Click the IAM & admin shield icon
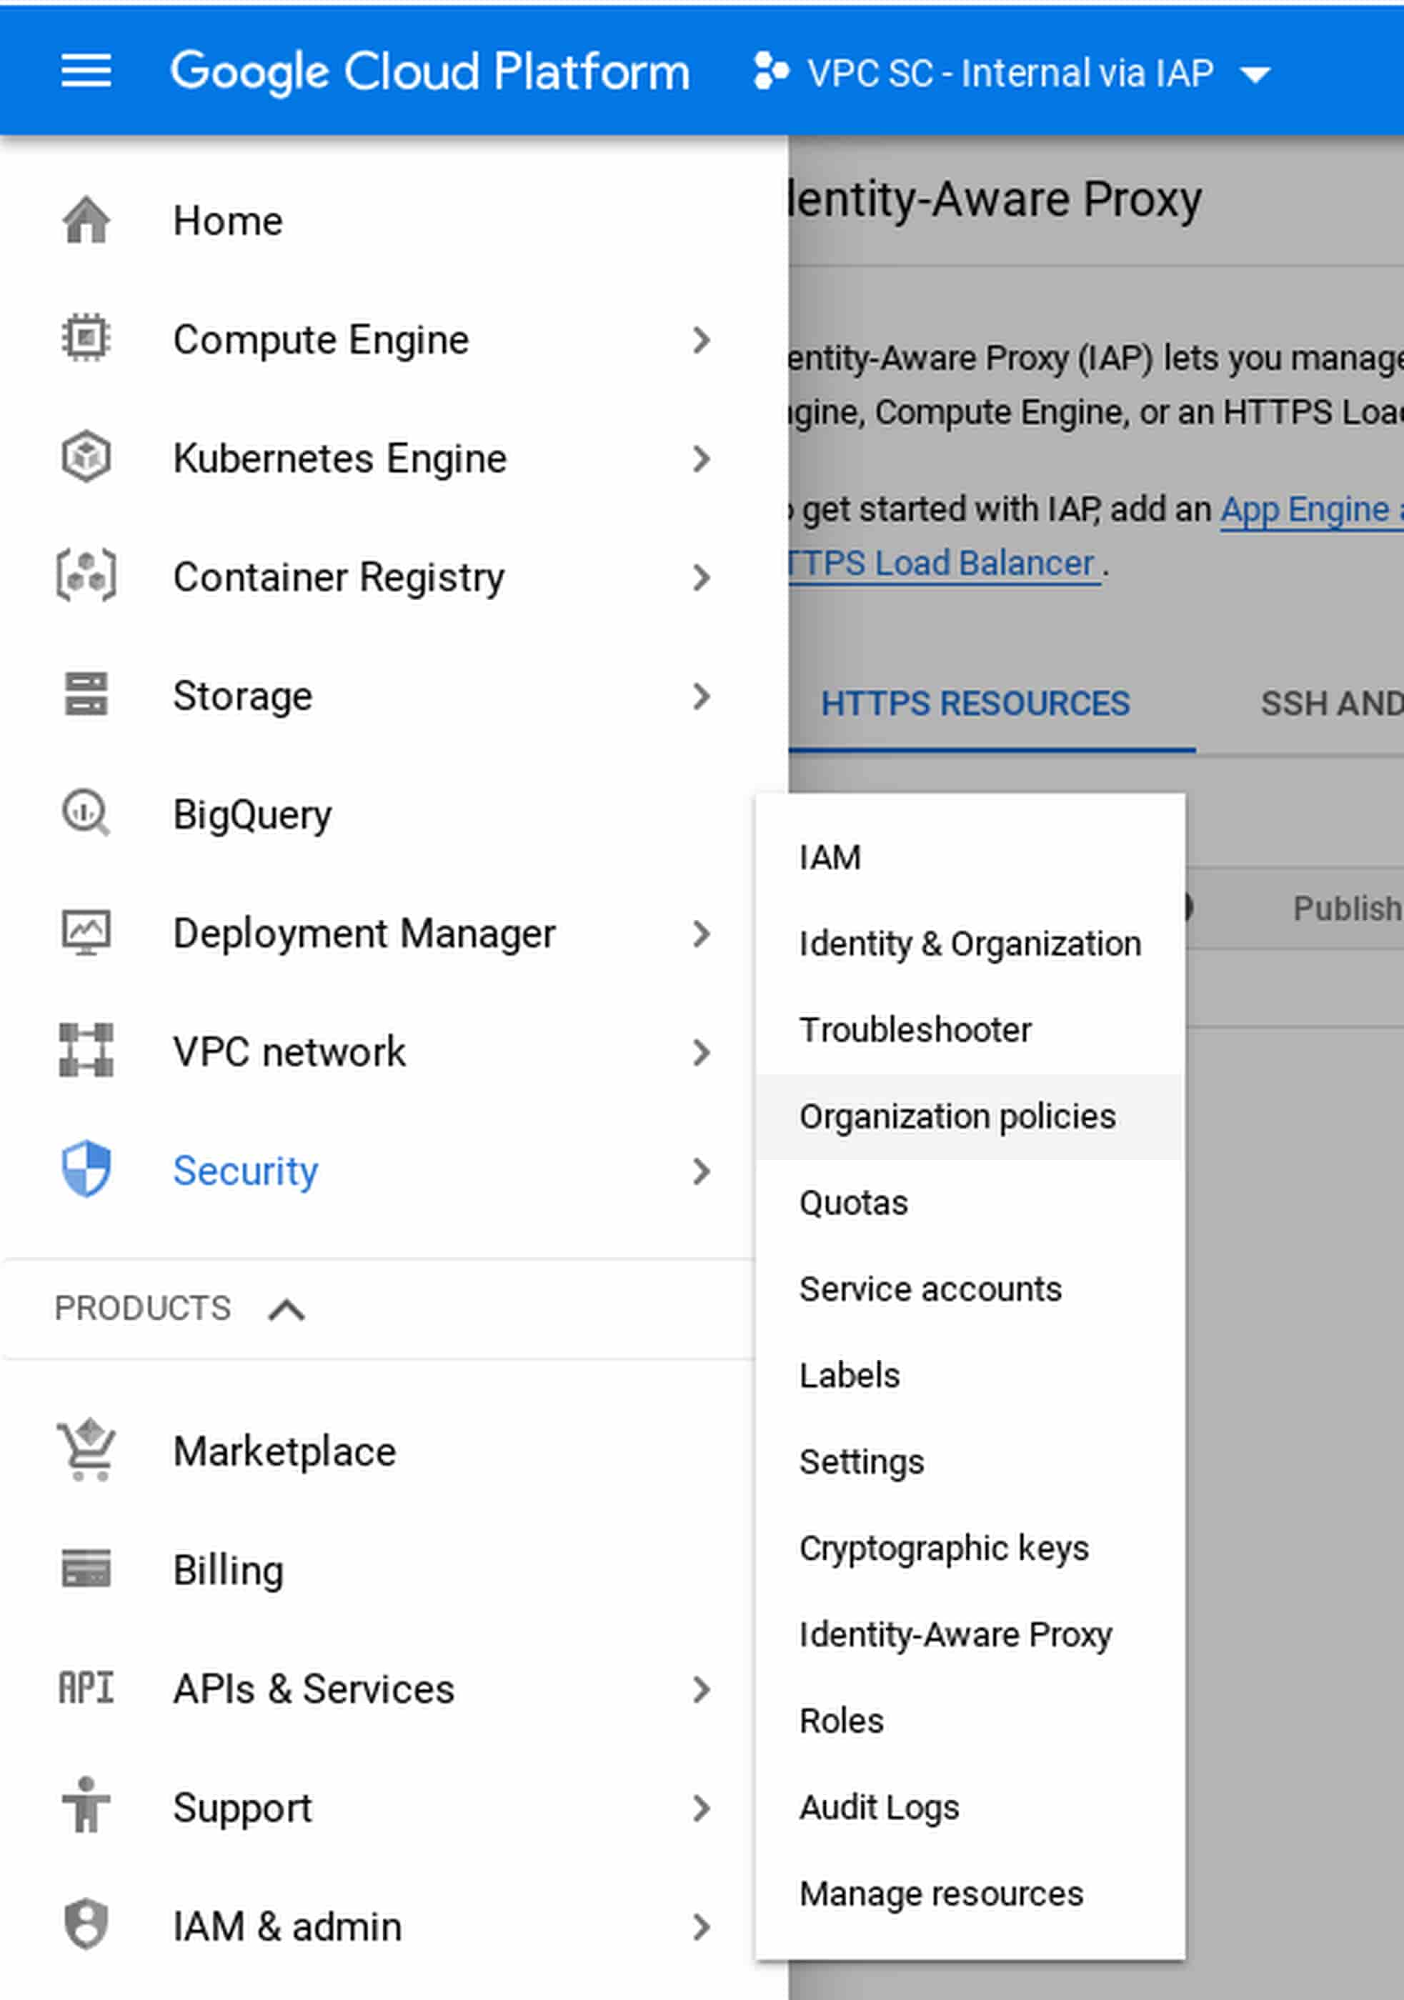The image size is (1404, 2000). click(86, 1924)
